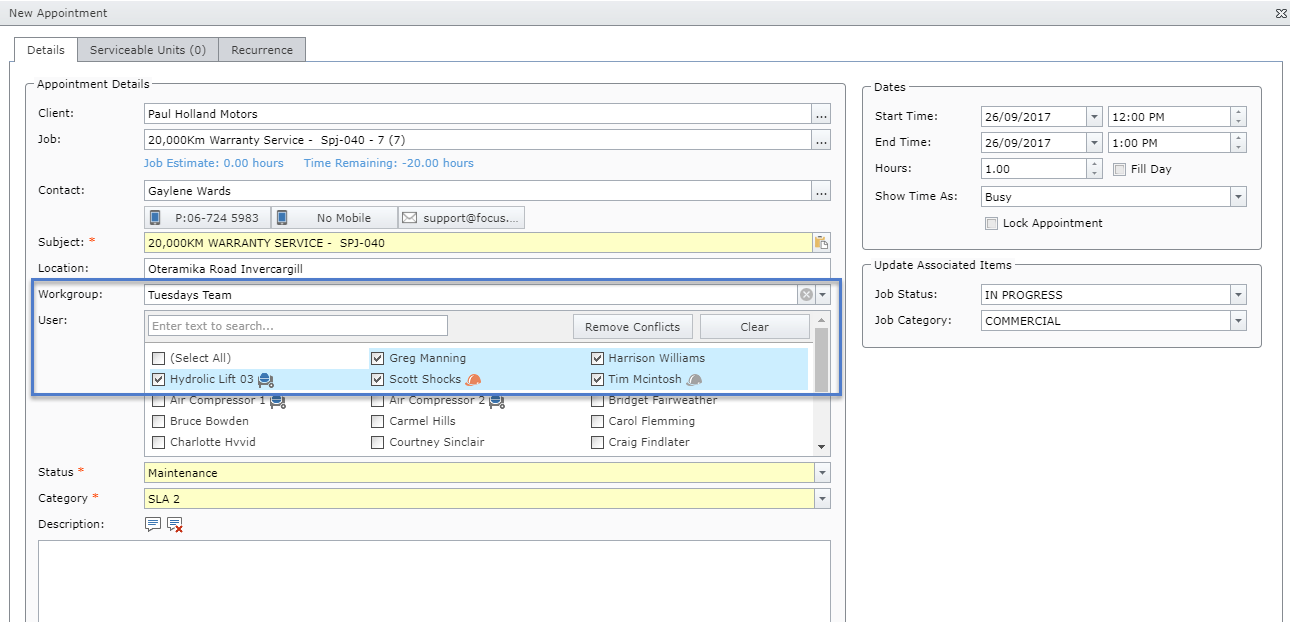Click the clear X icon in Workgroup field
The width and height of the screenshot is (1290, 622).
(x=806, y=295)
